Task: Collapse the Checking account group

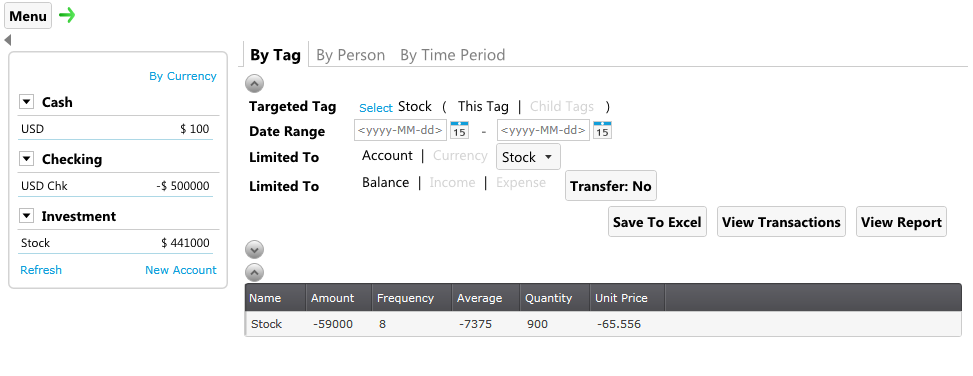Action: (x=26, y=159)
